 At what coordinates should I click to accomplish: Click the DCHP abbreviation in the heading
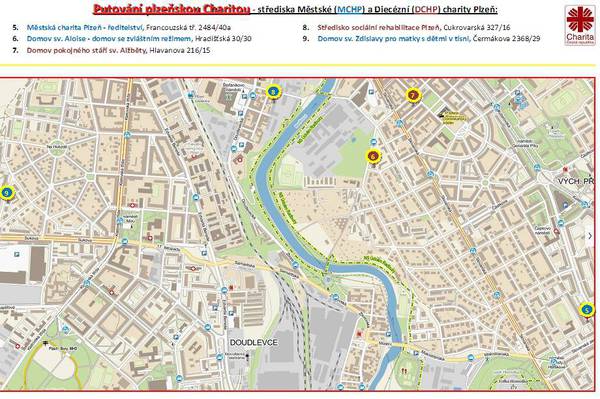point(426,9)
